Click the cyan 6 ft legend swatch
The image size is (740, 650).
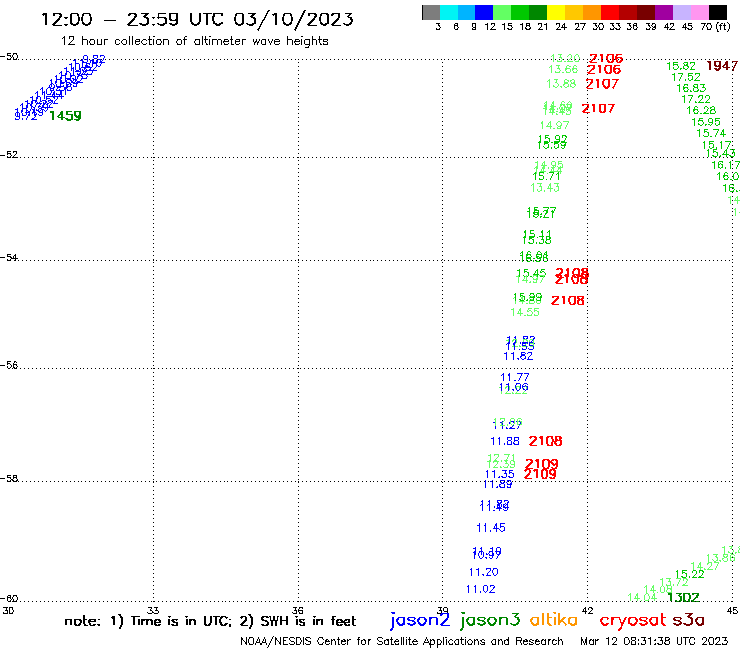click(x=449, y=12)
